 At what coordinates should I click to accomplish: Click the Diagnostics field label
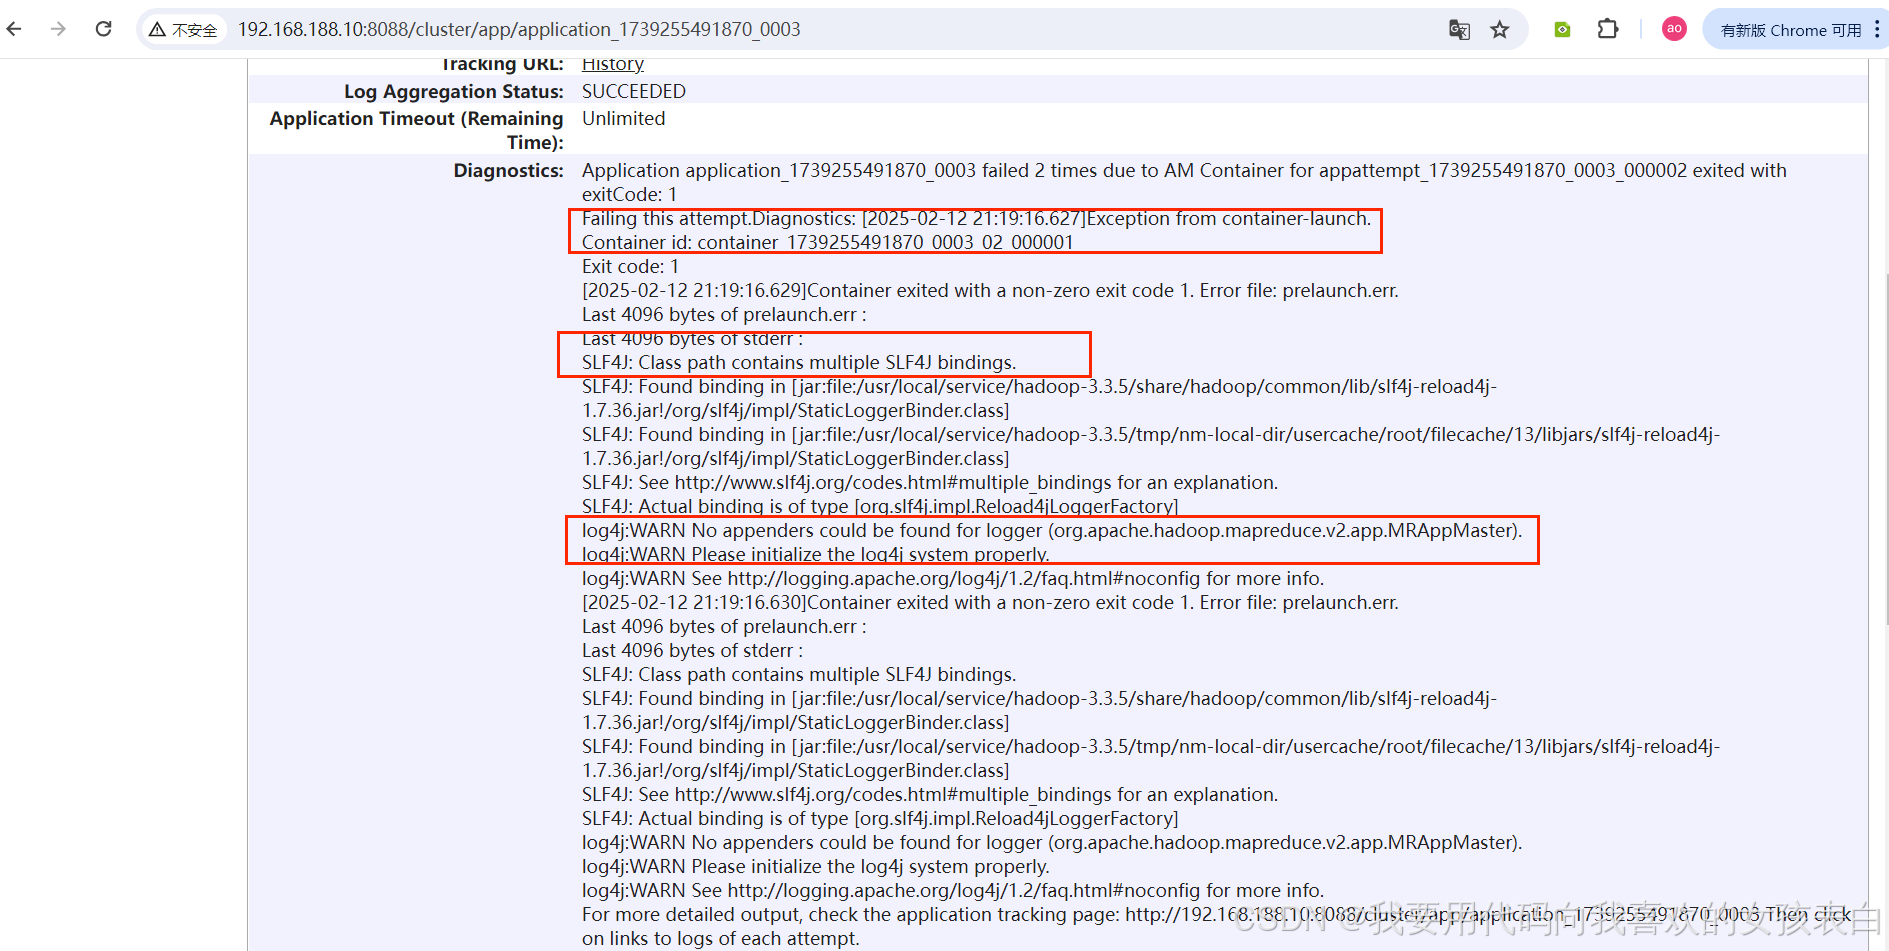[508, 170]
